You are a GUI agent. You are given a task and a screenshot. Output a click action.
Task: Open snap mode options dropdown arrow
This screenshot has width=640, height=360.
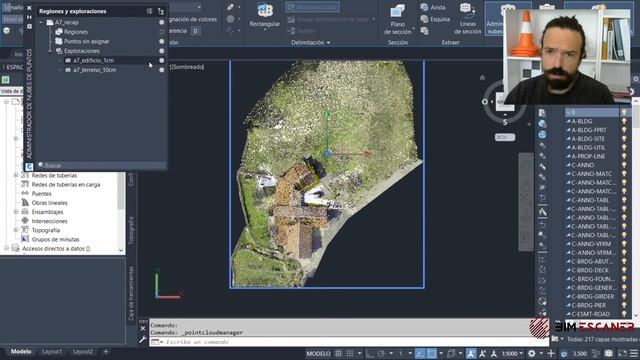coord(359,353)
